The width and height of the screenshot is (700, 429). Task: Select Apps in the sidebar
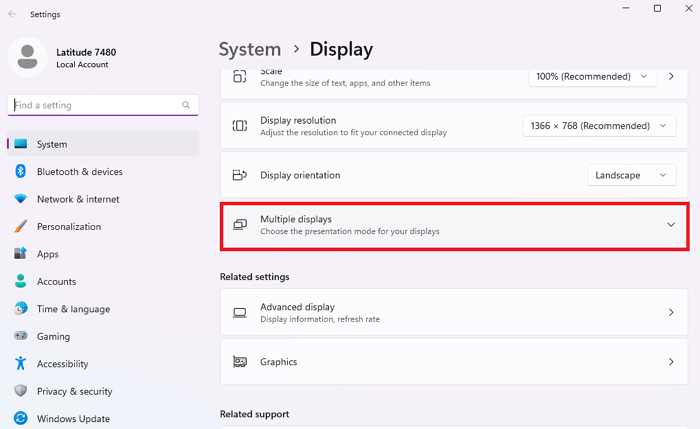pyautogui.click(x=48, y=254)
